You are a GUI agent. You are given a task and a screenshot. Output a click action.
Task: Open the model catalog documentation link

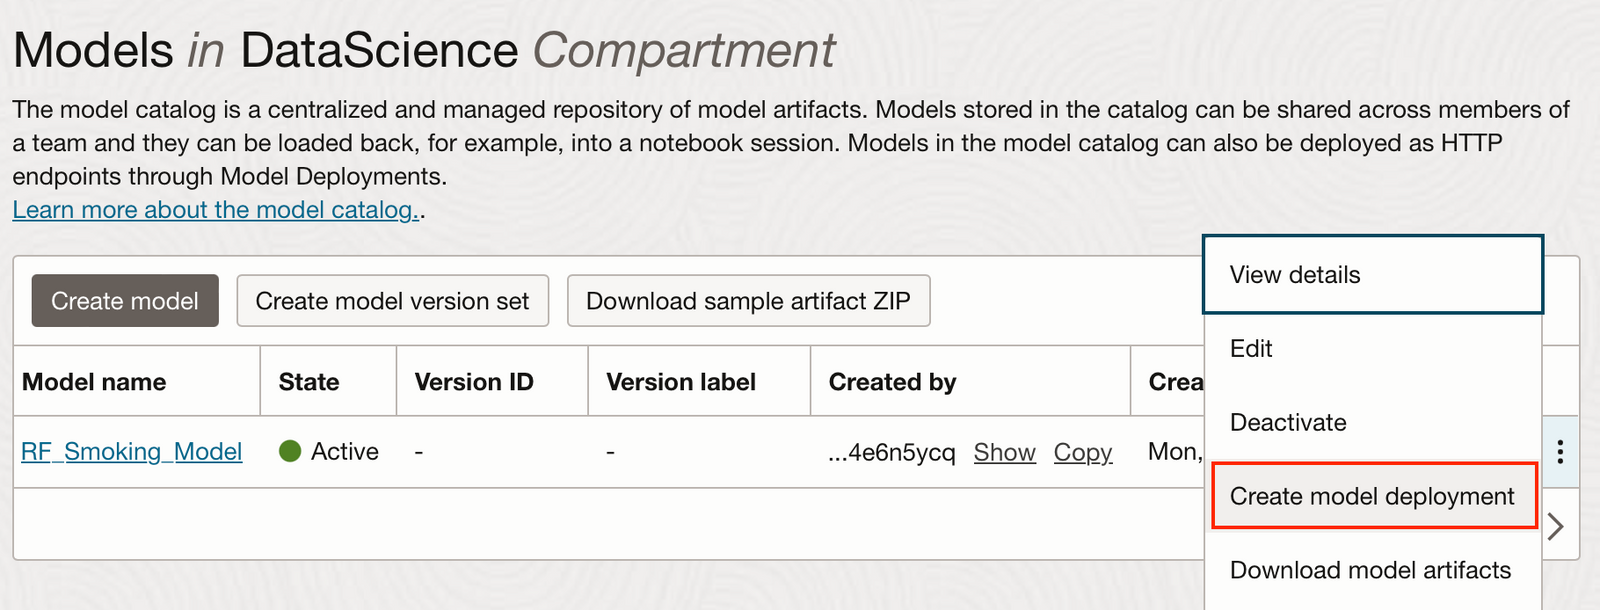[213, 209]
